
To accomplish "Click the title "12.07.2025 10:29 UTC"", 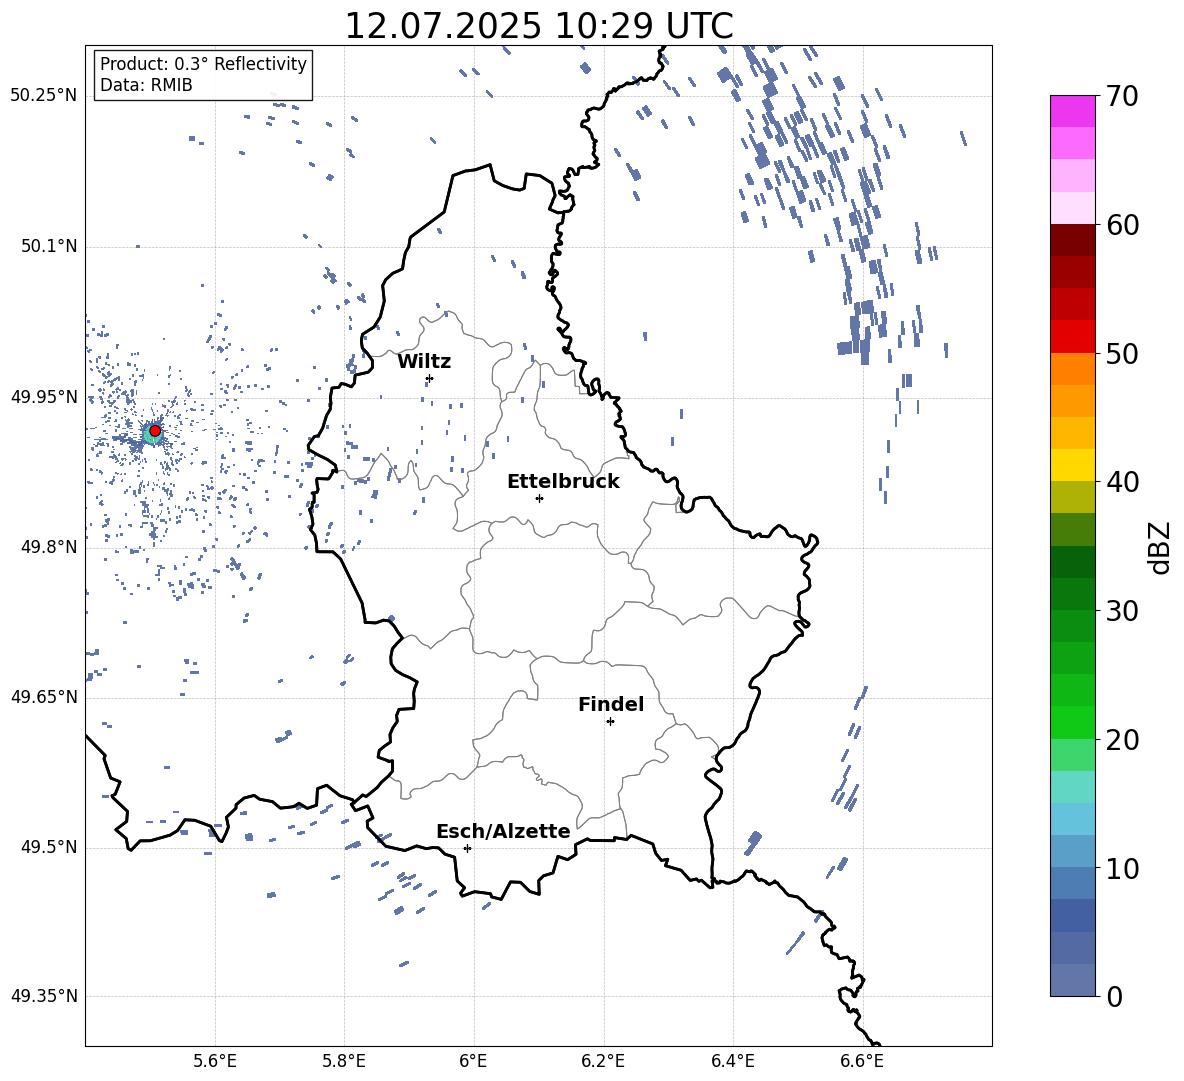I will (x=538, y=26).
